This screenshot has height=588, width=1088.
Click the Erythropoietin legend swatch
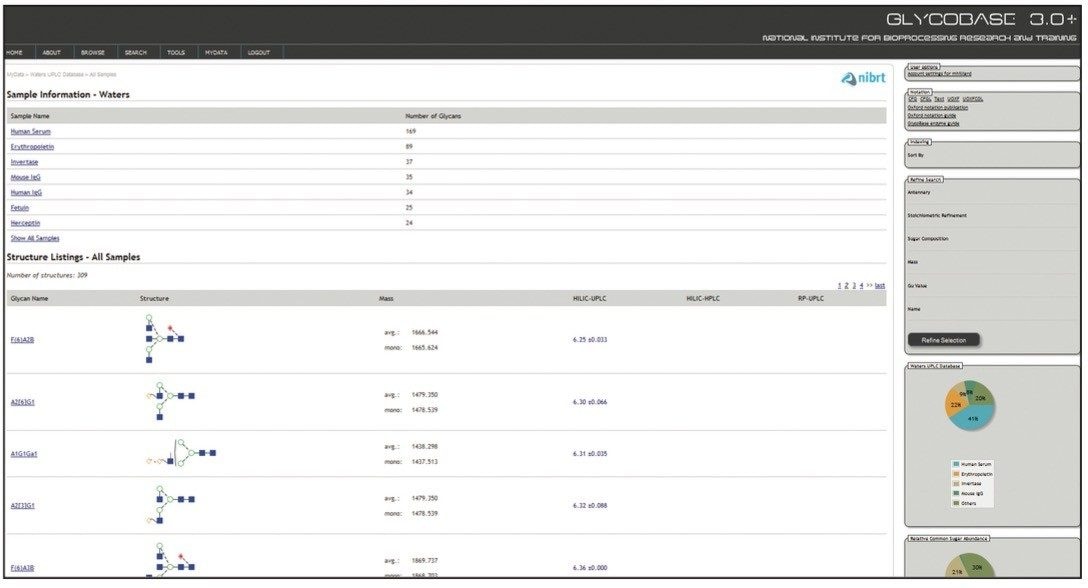[x=956, y=474]
